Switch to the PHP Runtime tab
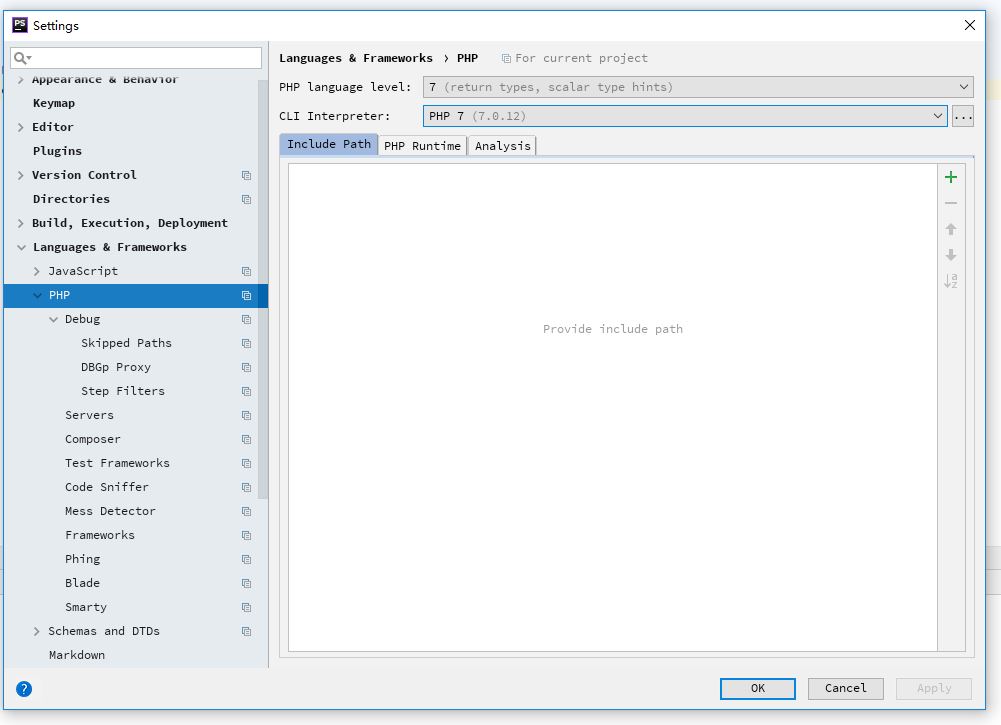This screenshot has height=725, width=1001. pos(422,146)
